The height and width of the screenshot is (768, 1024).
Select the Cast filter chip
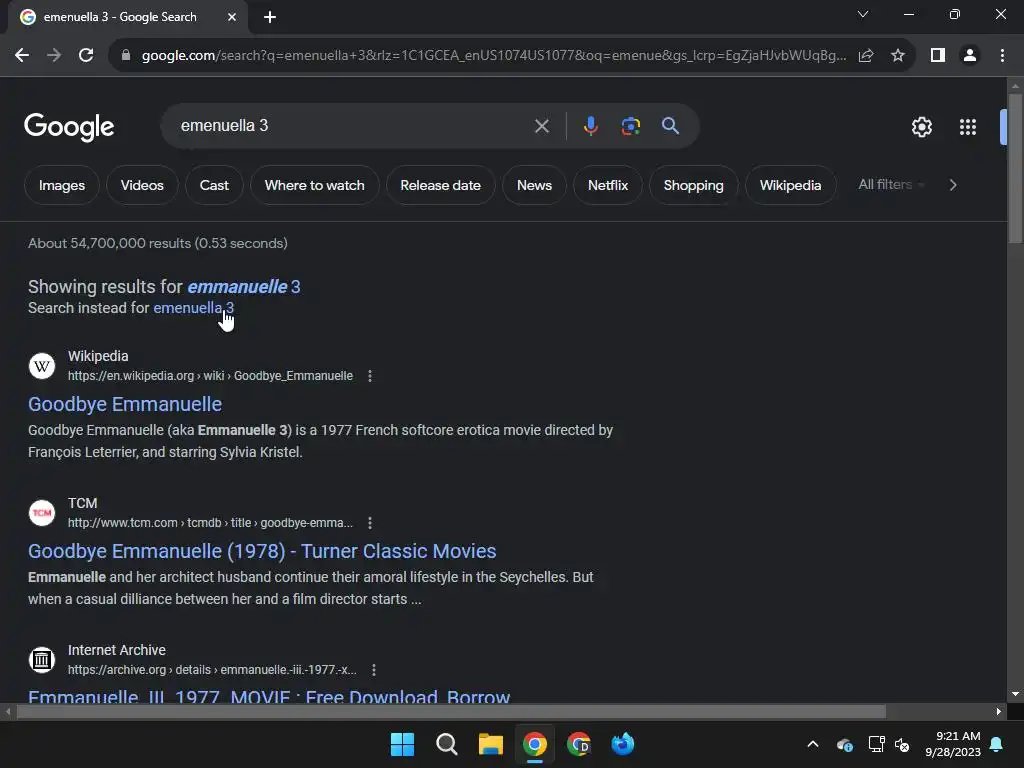point(214,185)
